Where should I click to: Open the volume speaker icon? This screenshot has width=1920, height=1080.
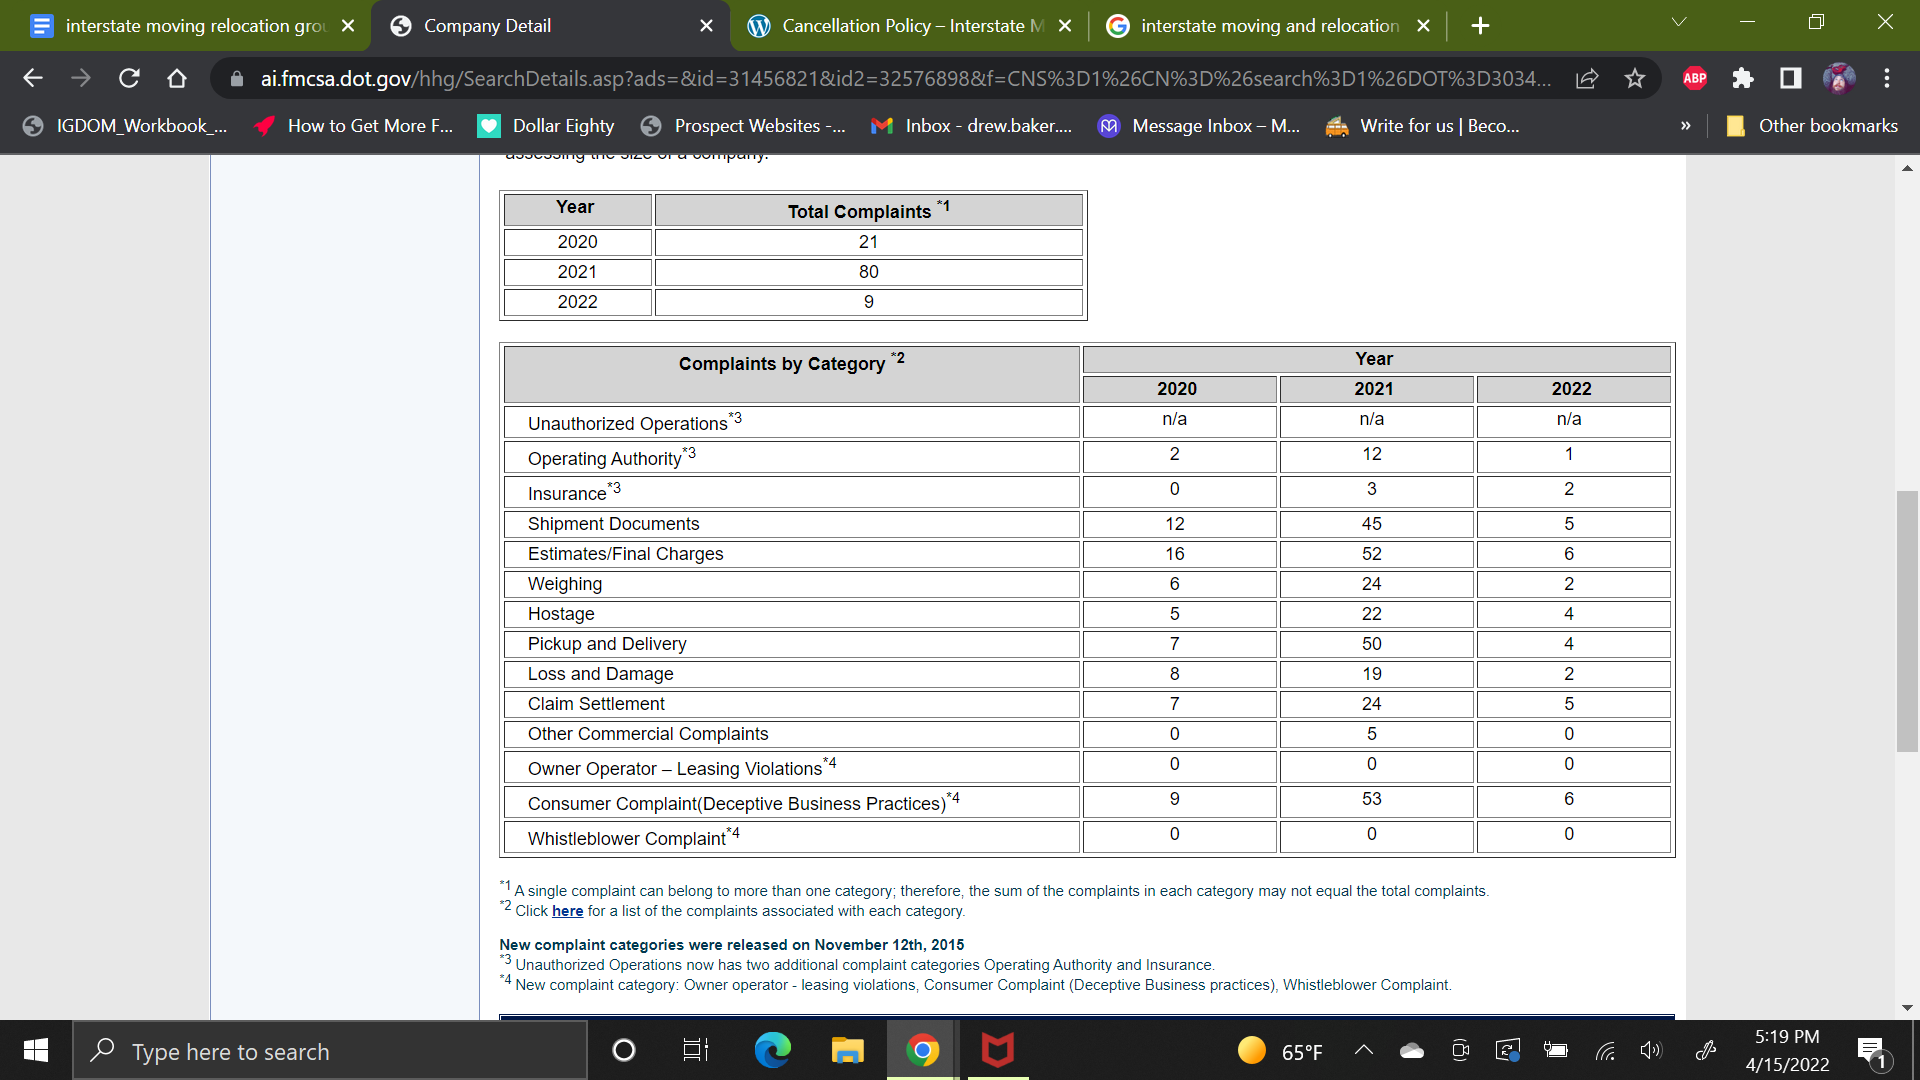1651,1050
